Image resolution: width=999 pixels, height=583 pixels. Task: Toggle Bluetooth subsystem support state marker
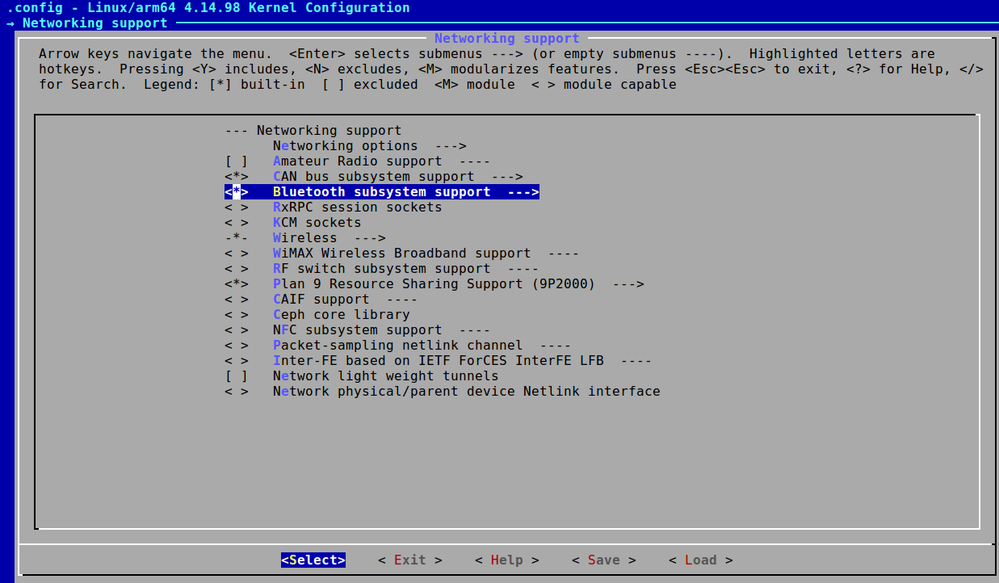[x=236, y=192]
